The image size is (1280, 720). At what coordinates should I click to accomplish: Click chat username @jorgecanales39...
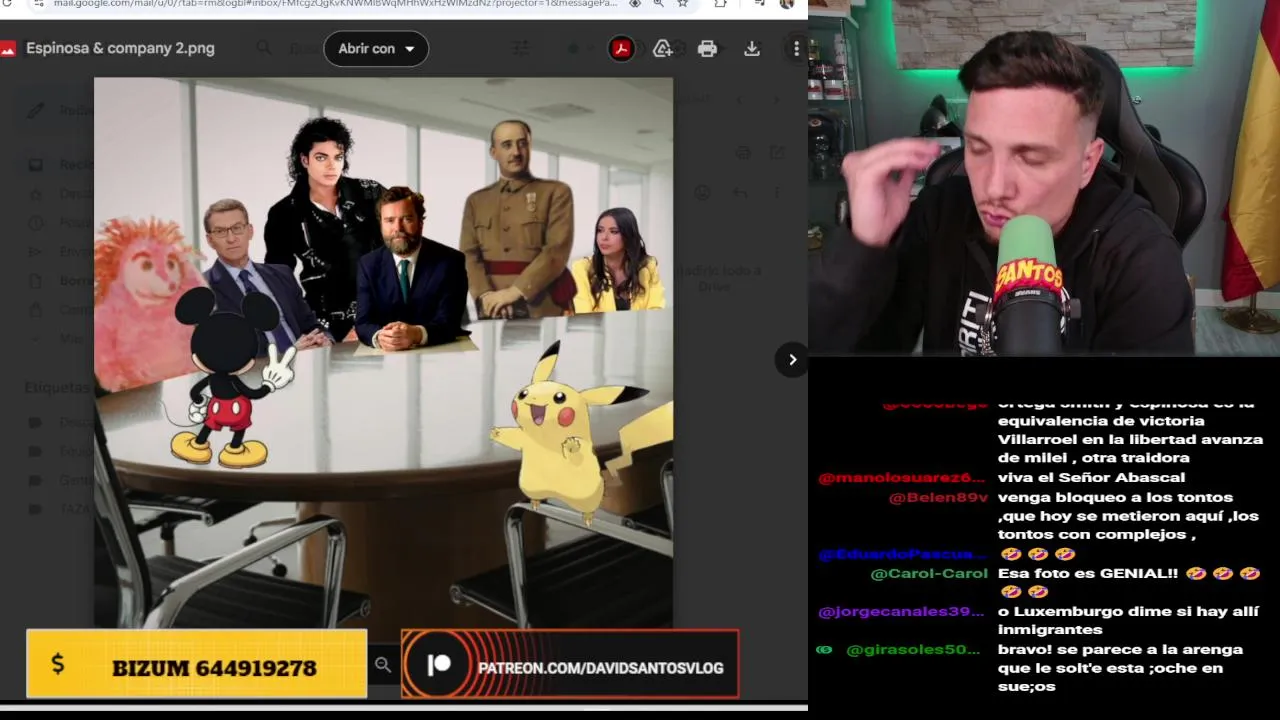coord(902,611)
